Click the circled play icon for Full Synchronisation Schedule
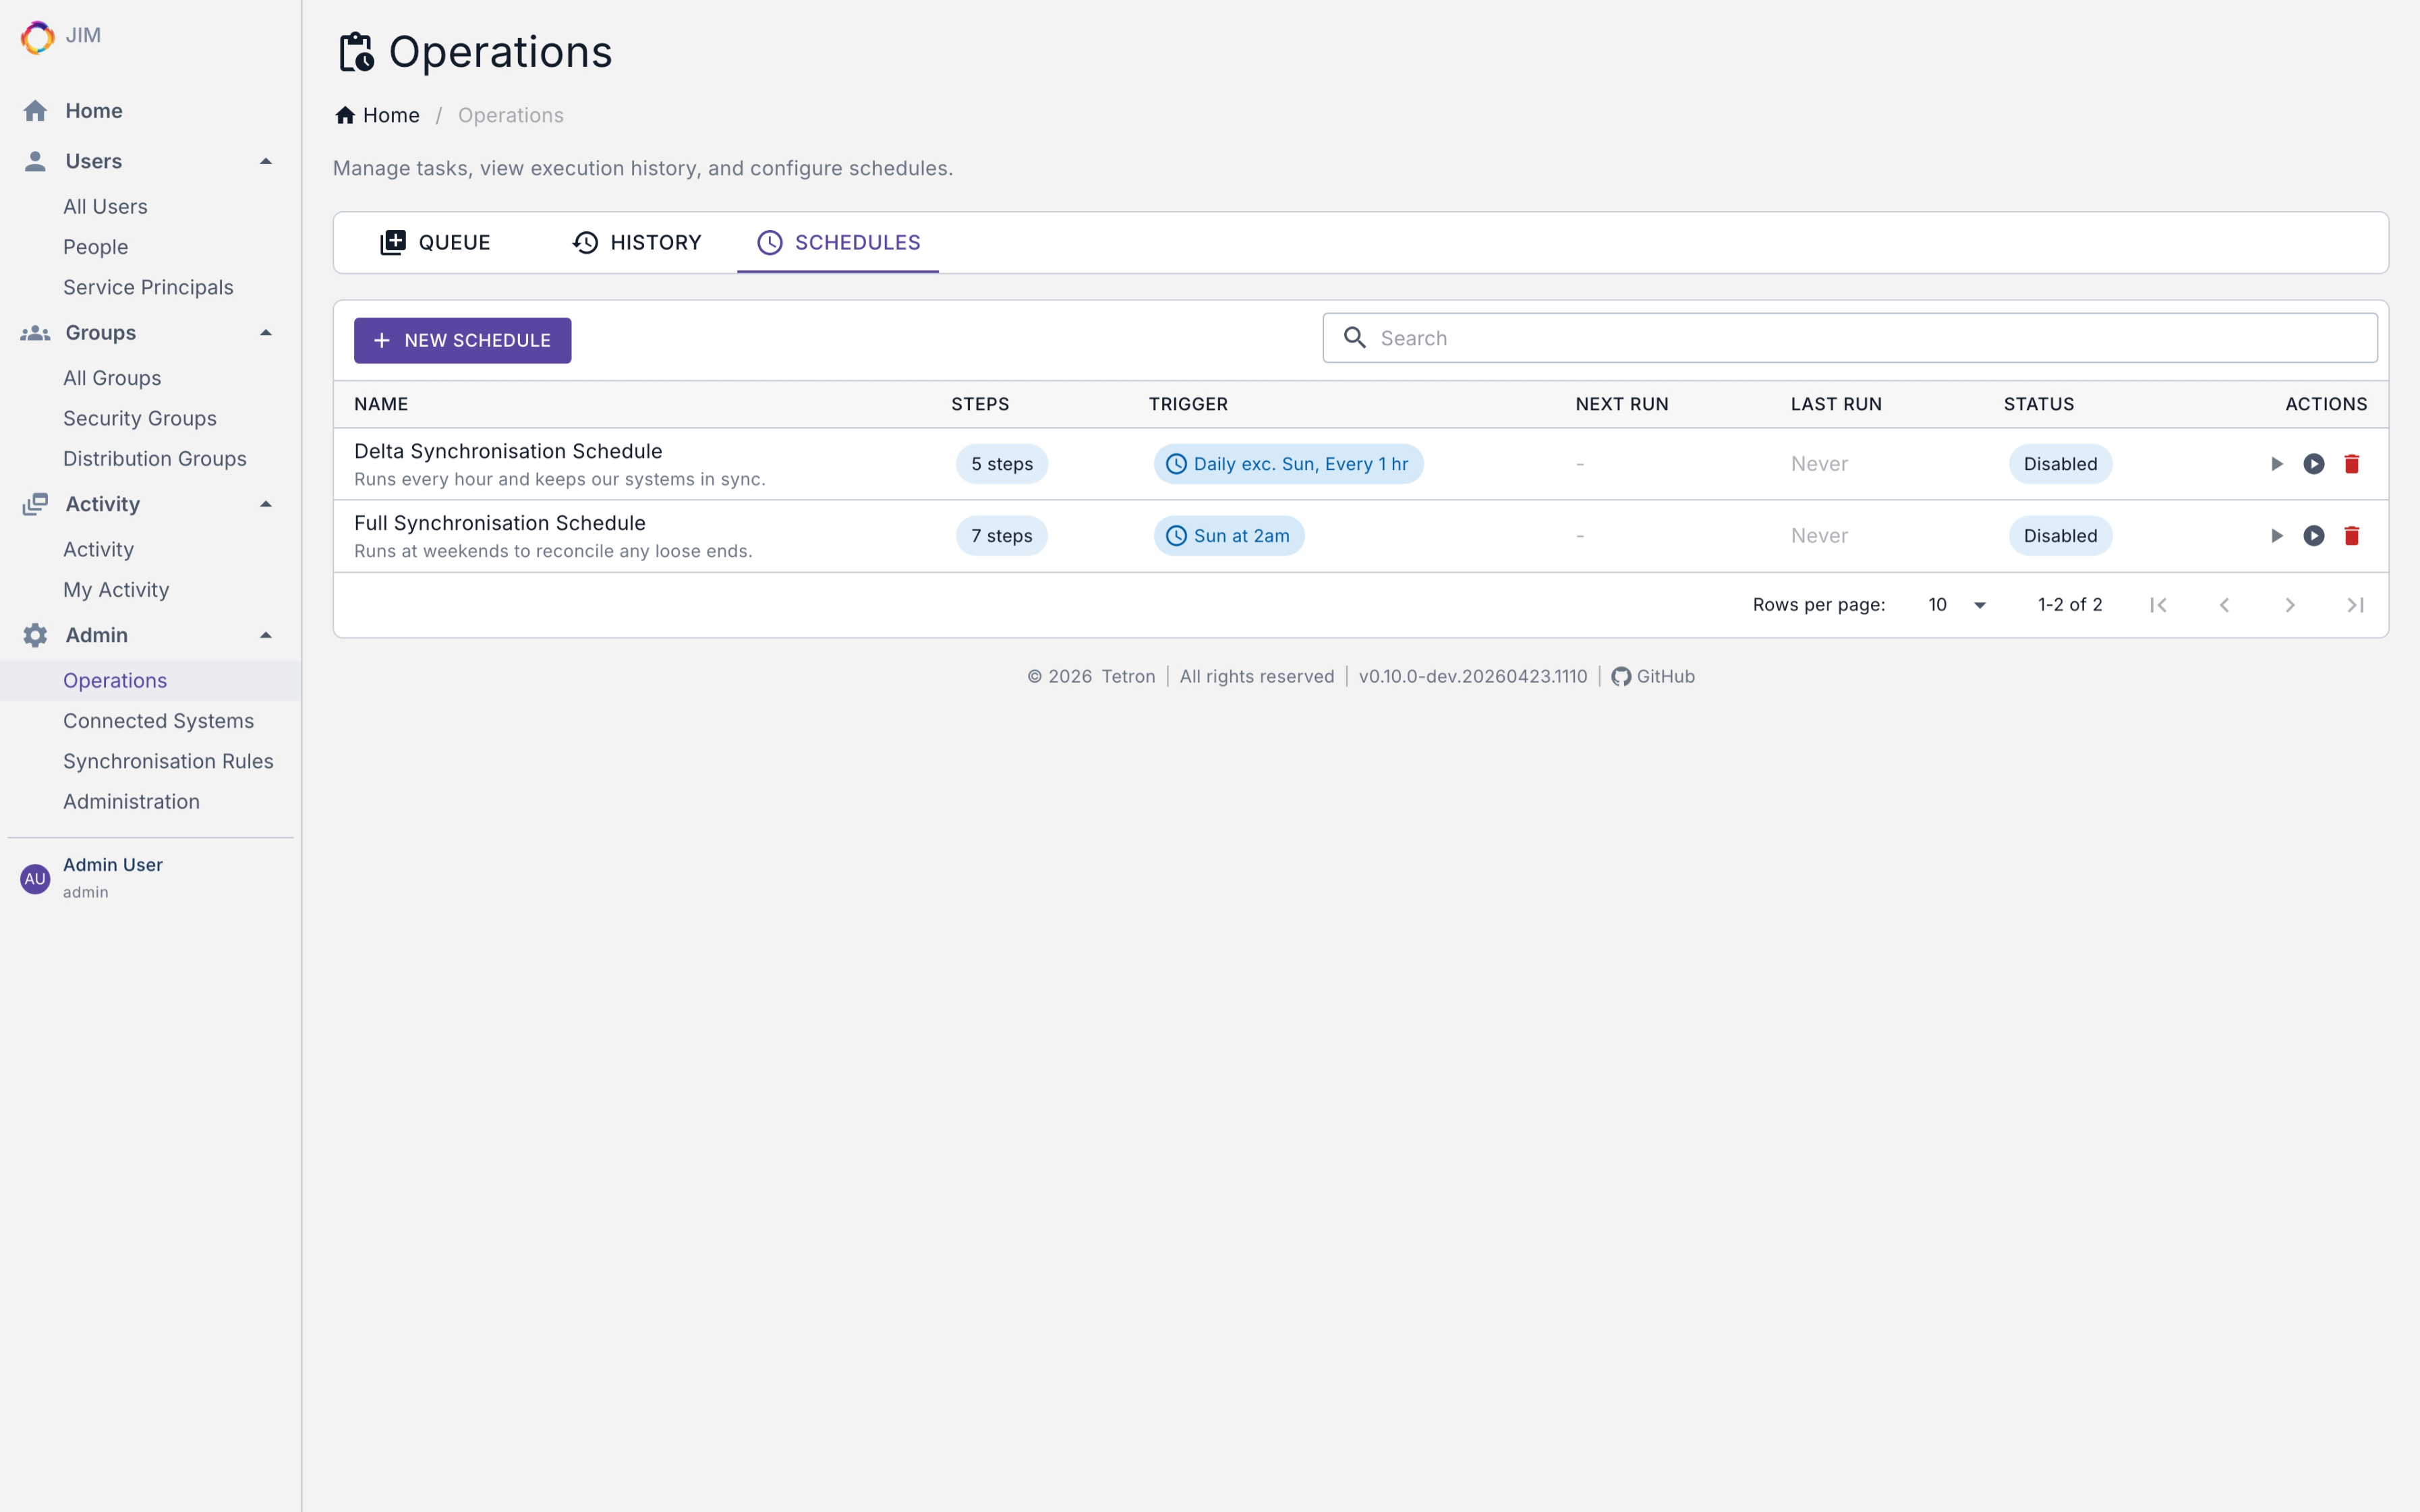The image size is (2420, 1512). 2313,536
